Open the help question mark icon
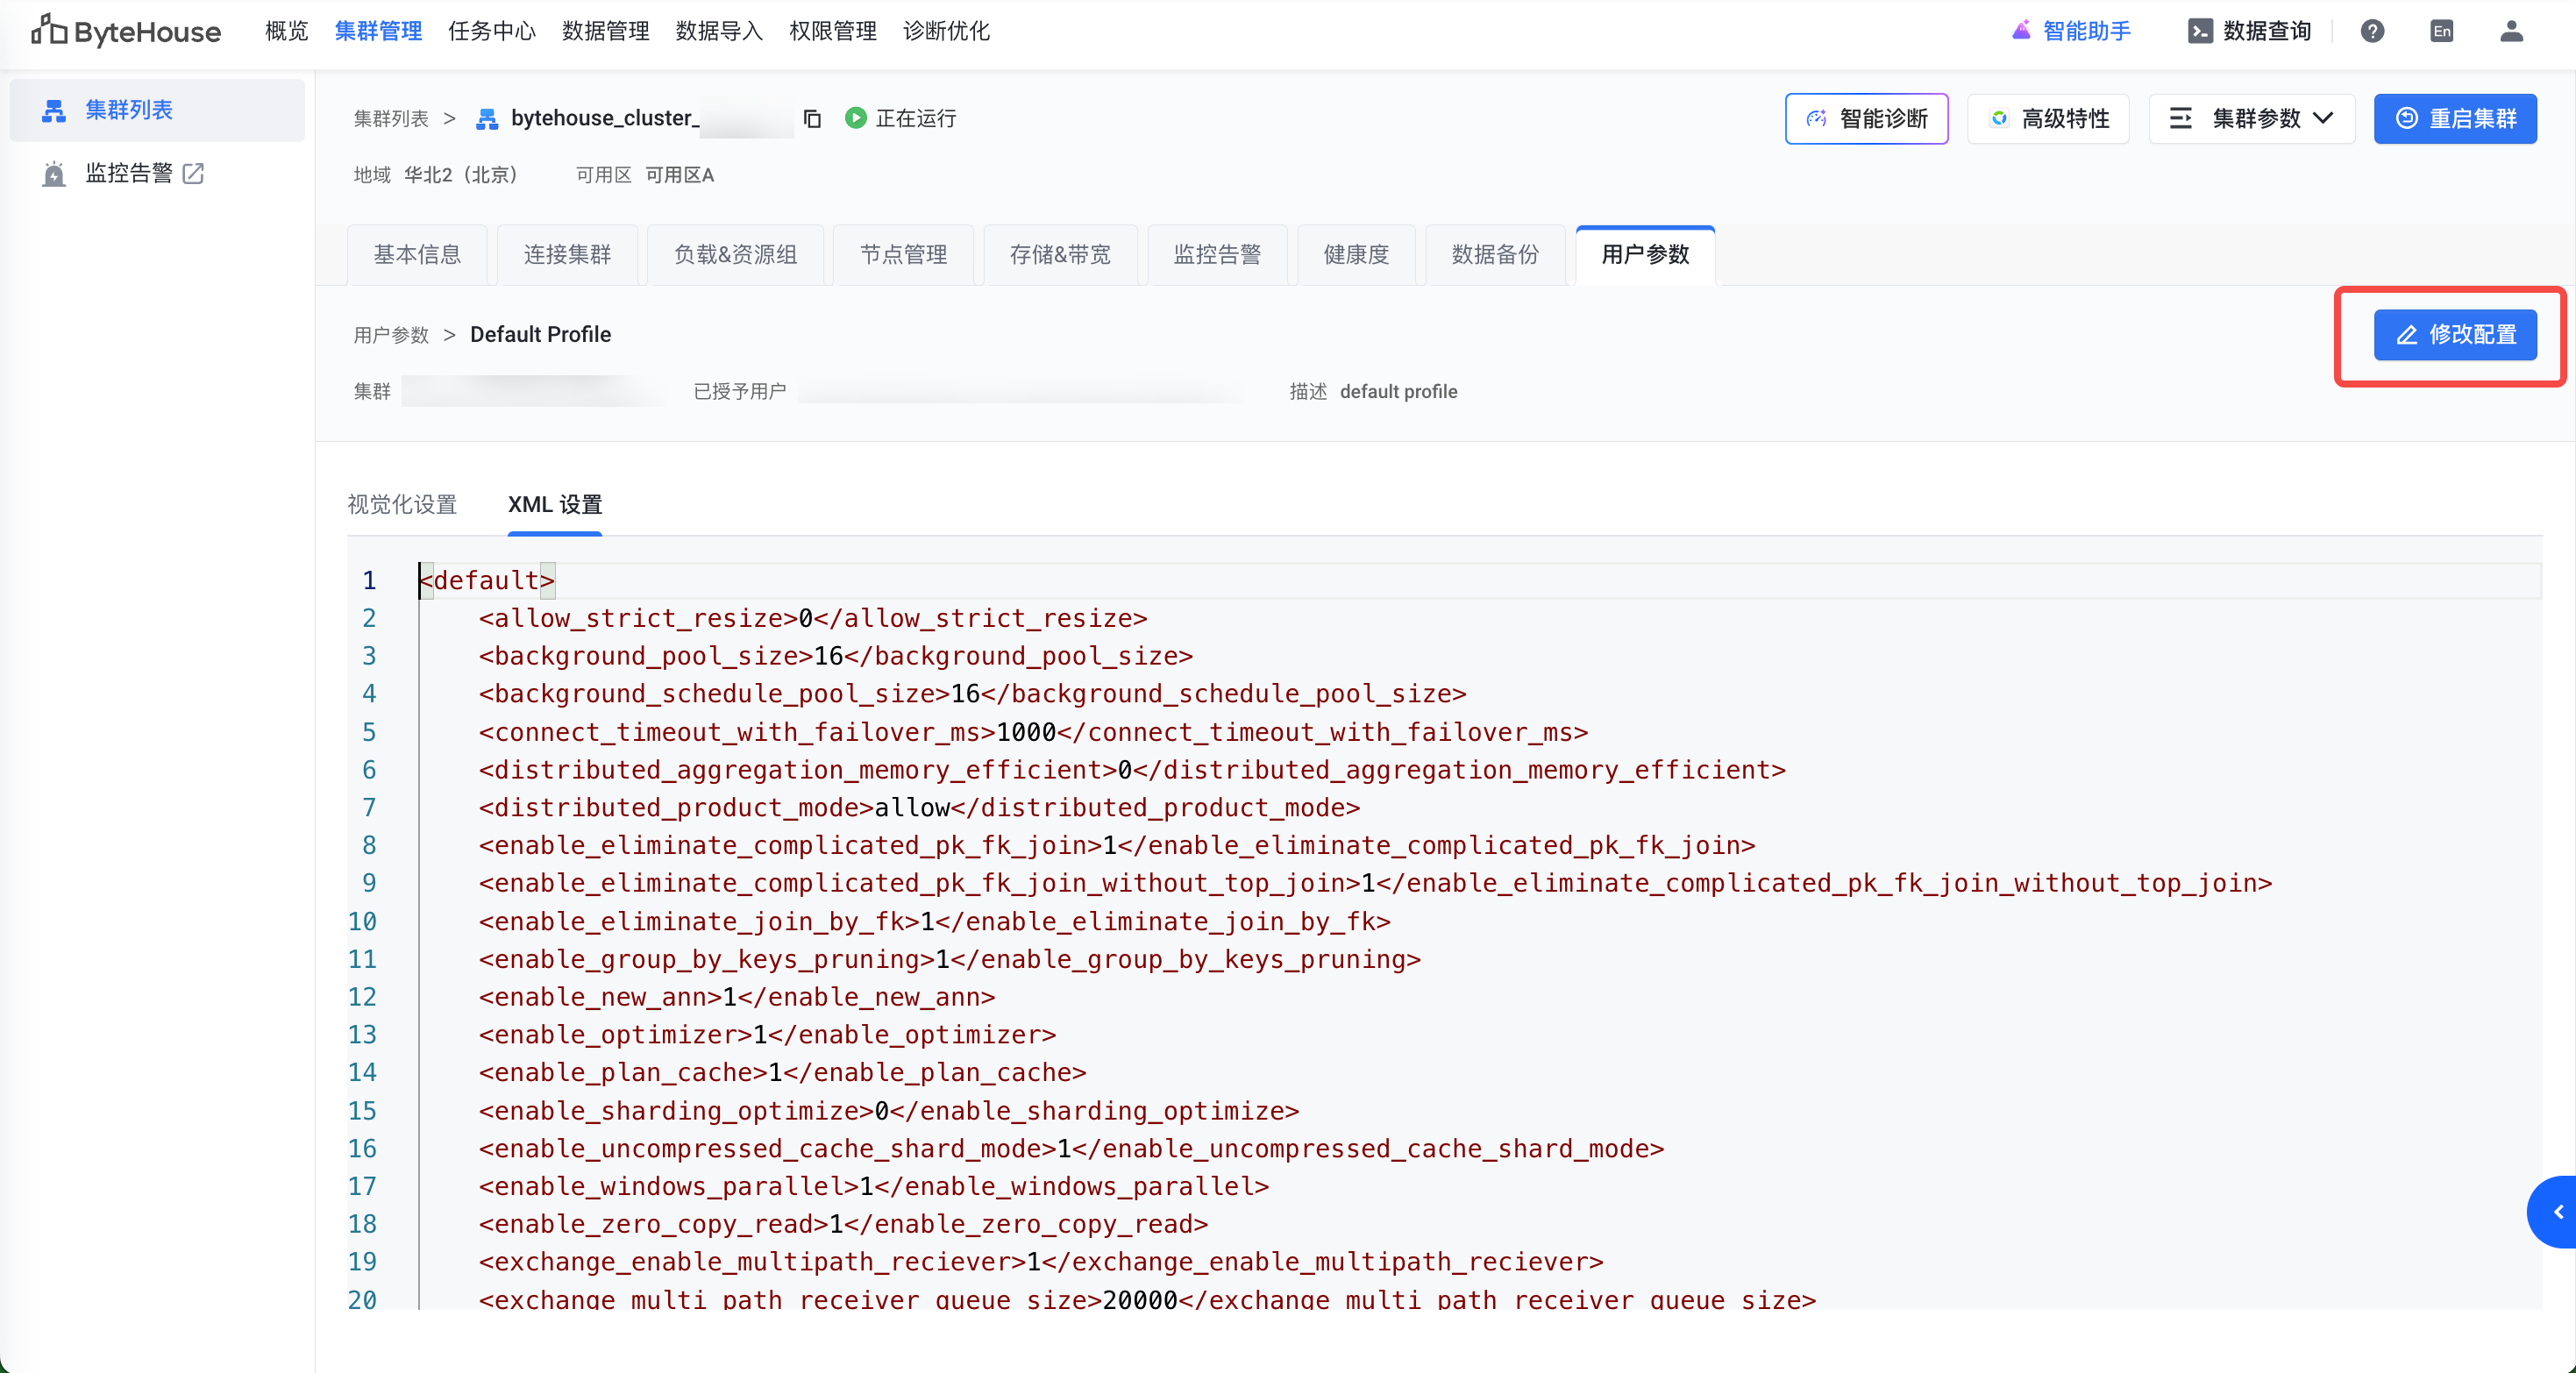 pos(2372,31)
